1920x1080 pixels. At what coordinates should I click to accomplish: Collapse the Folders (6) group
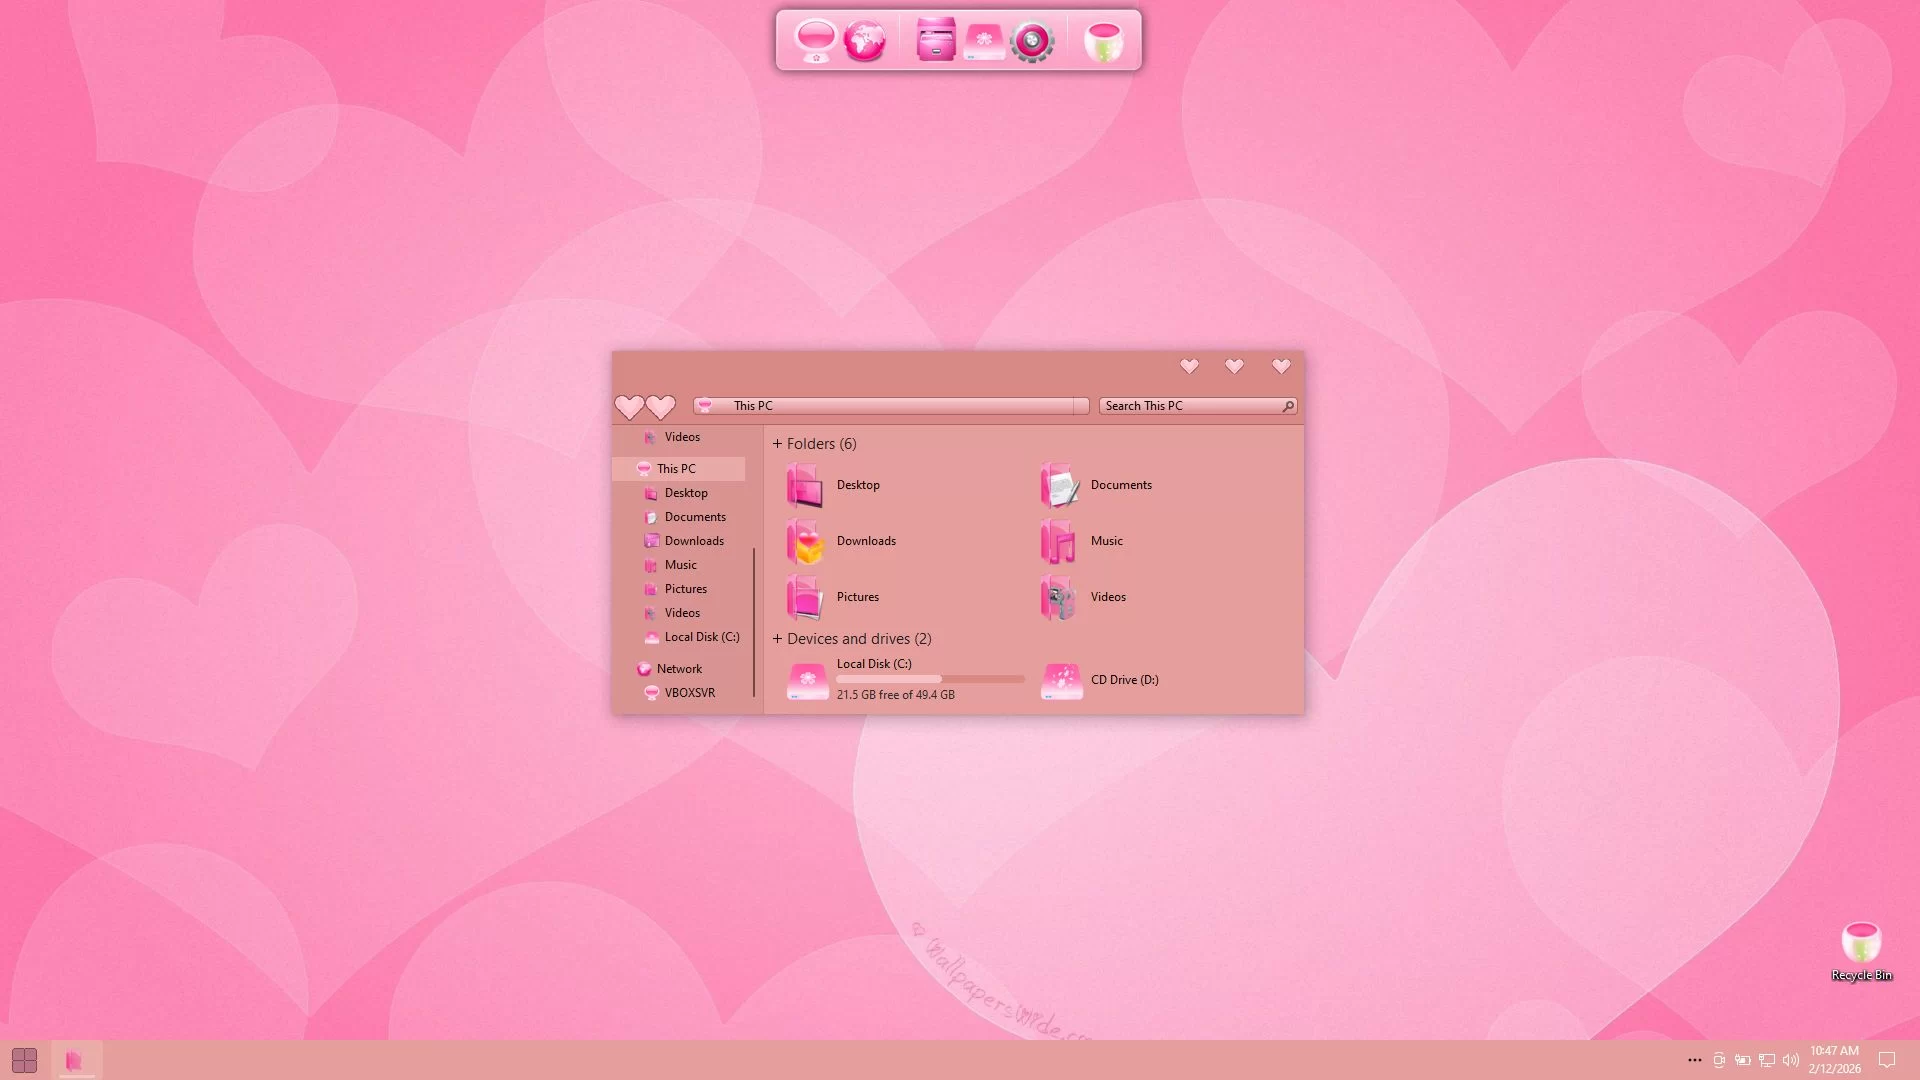coord(777,444)
